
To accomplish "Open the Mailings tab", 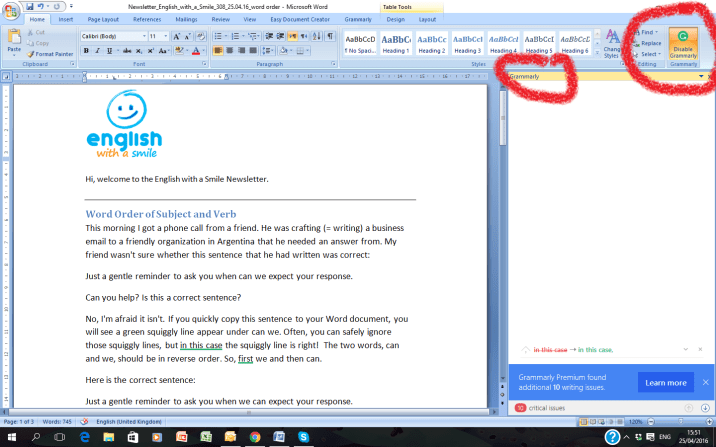I will (186, 19).
